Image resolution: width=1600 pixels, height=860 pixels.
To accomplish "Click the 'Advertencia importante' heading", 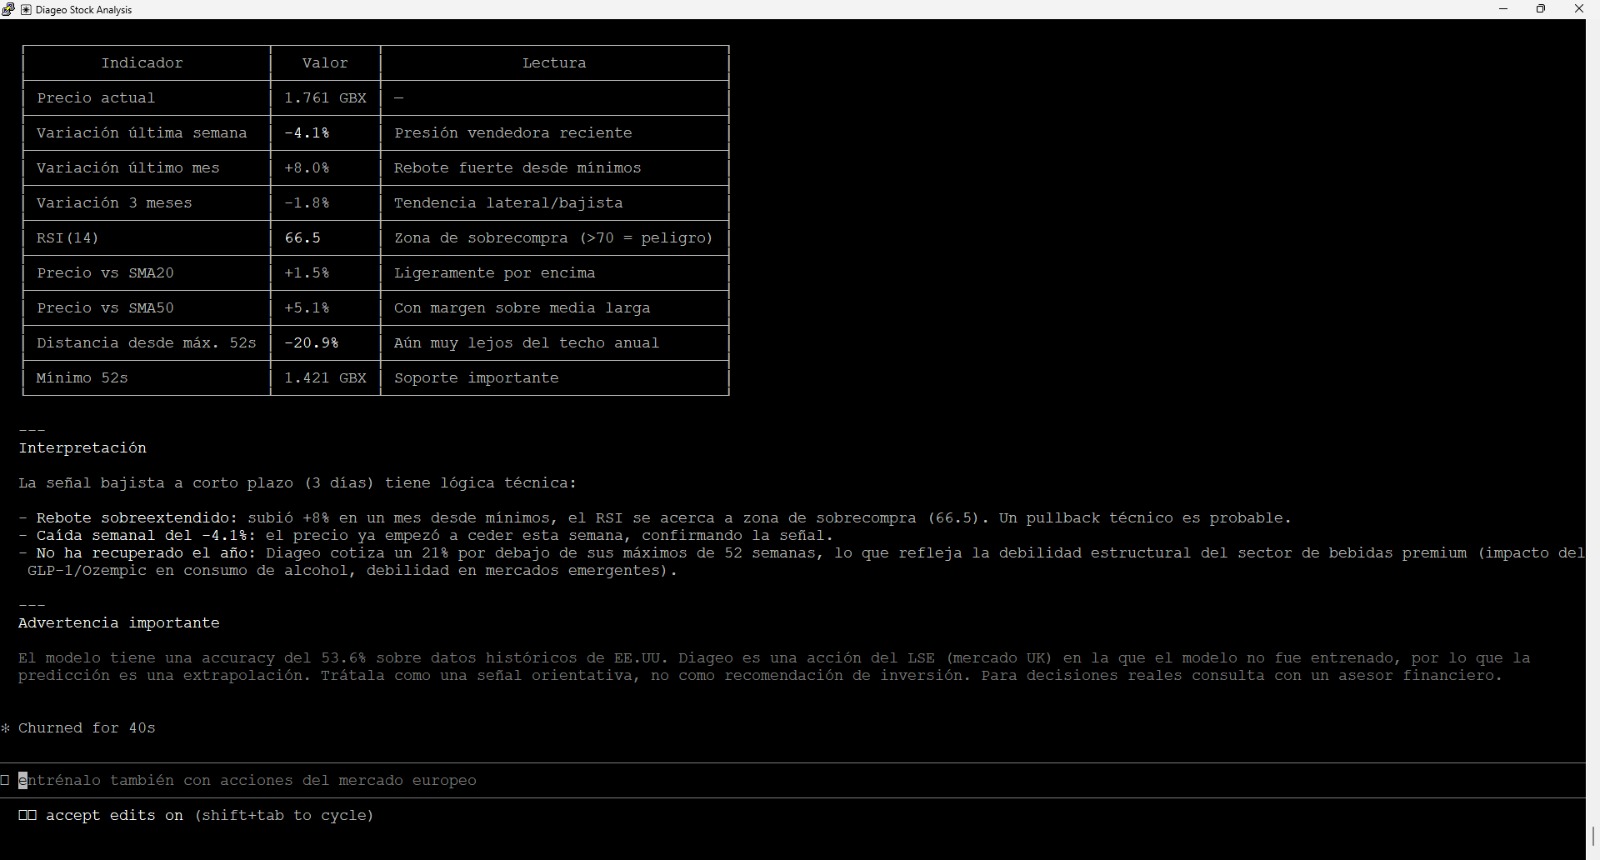I will (119, 623).
